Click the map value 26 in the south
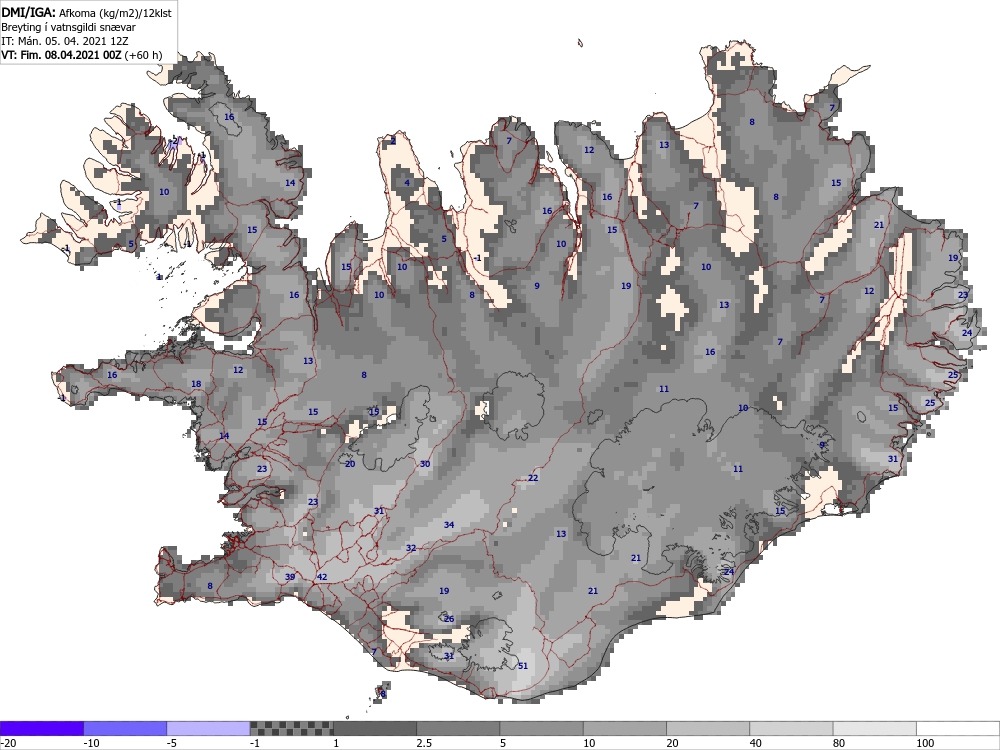Screen dimensions: 1000x750 (449, 619)
